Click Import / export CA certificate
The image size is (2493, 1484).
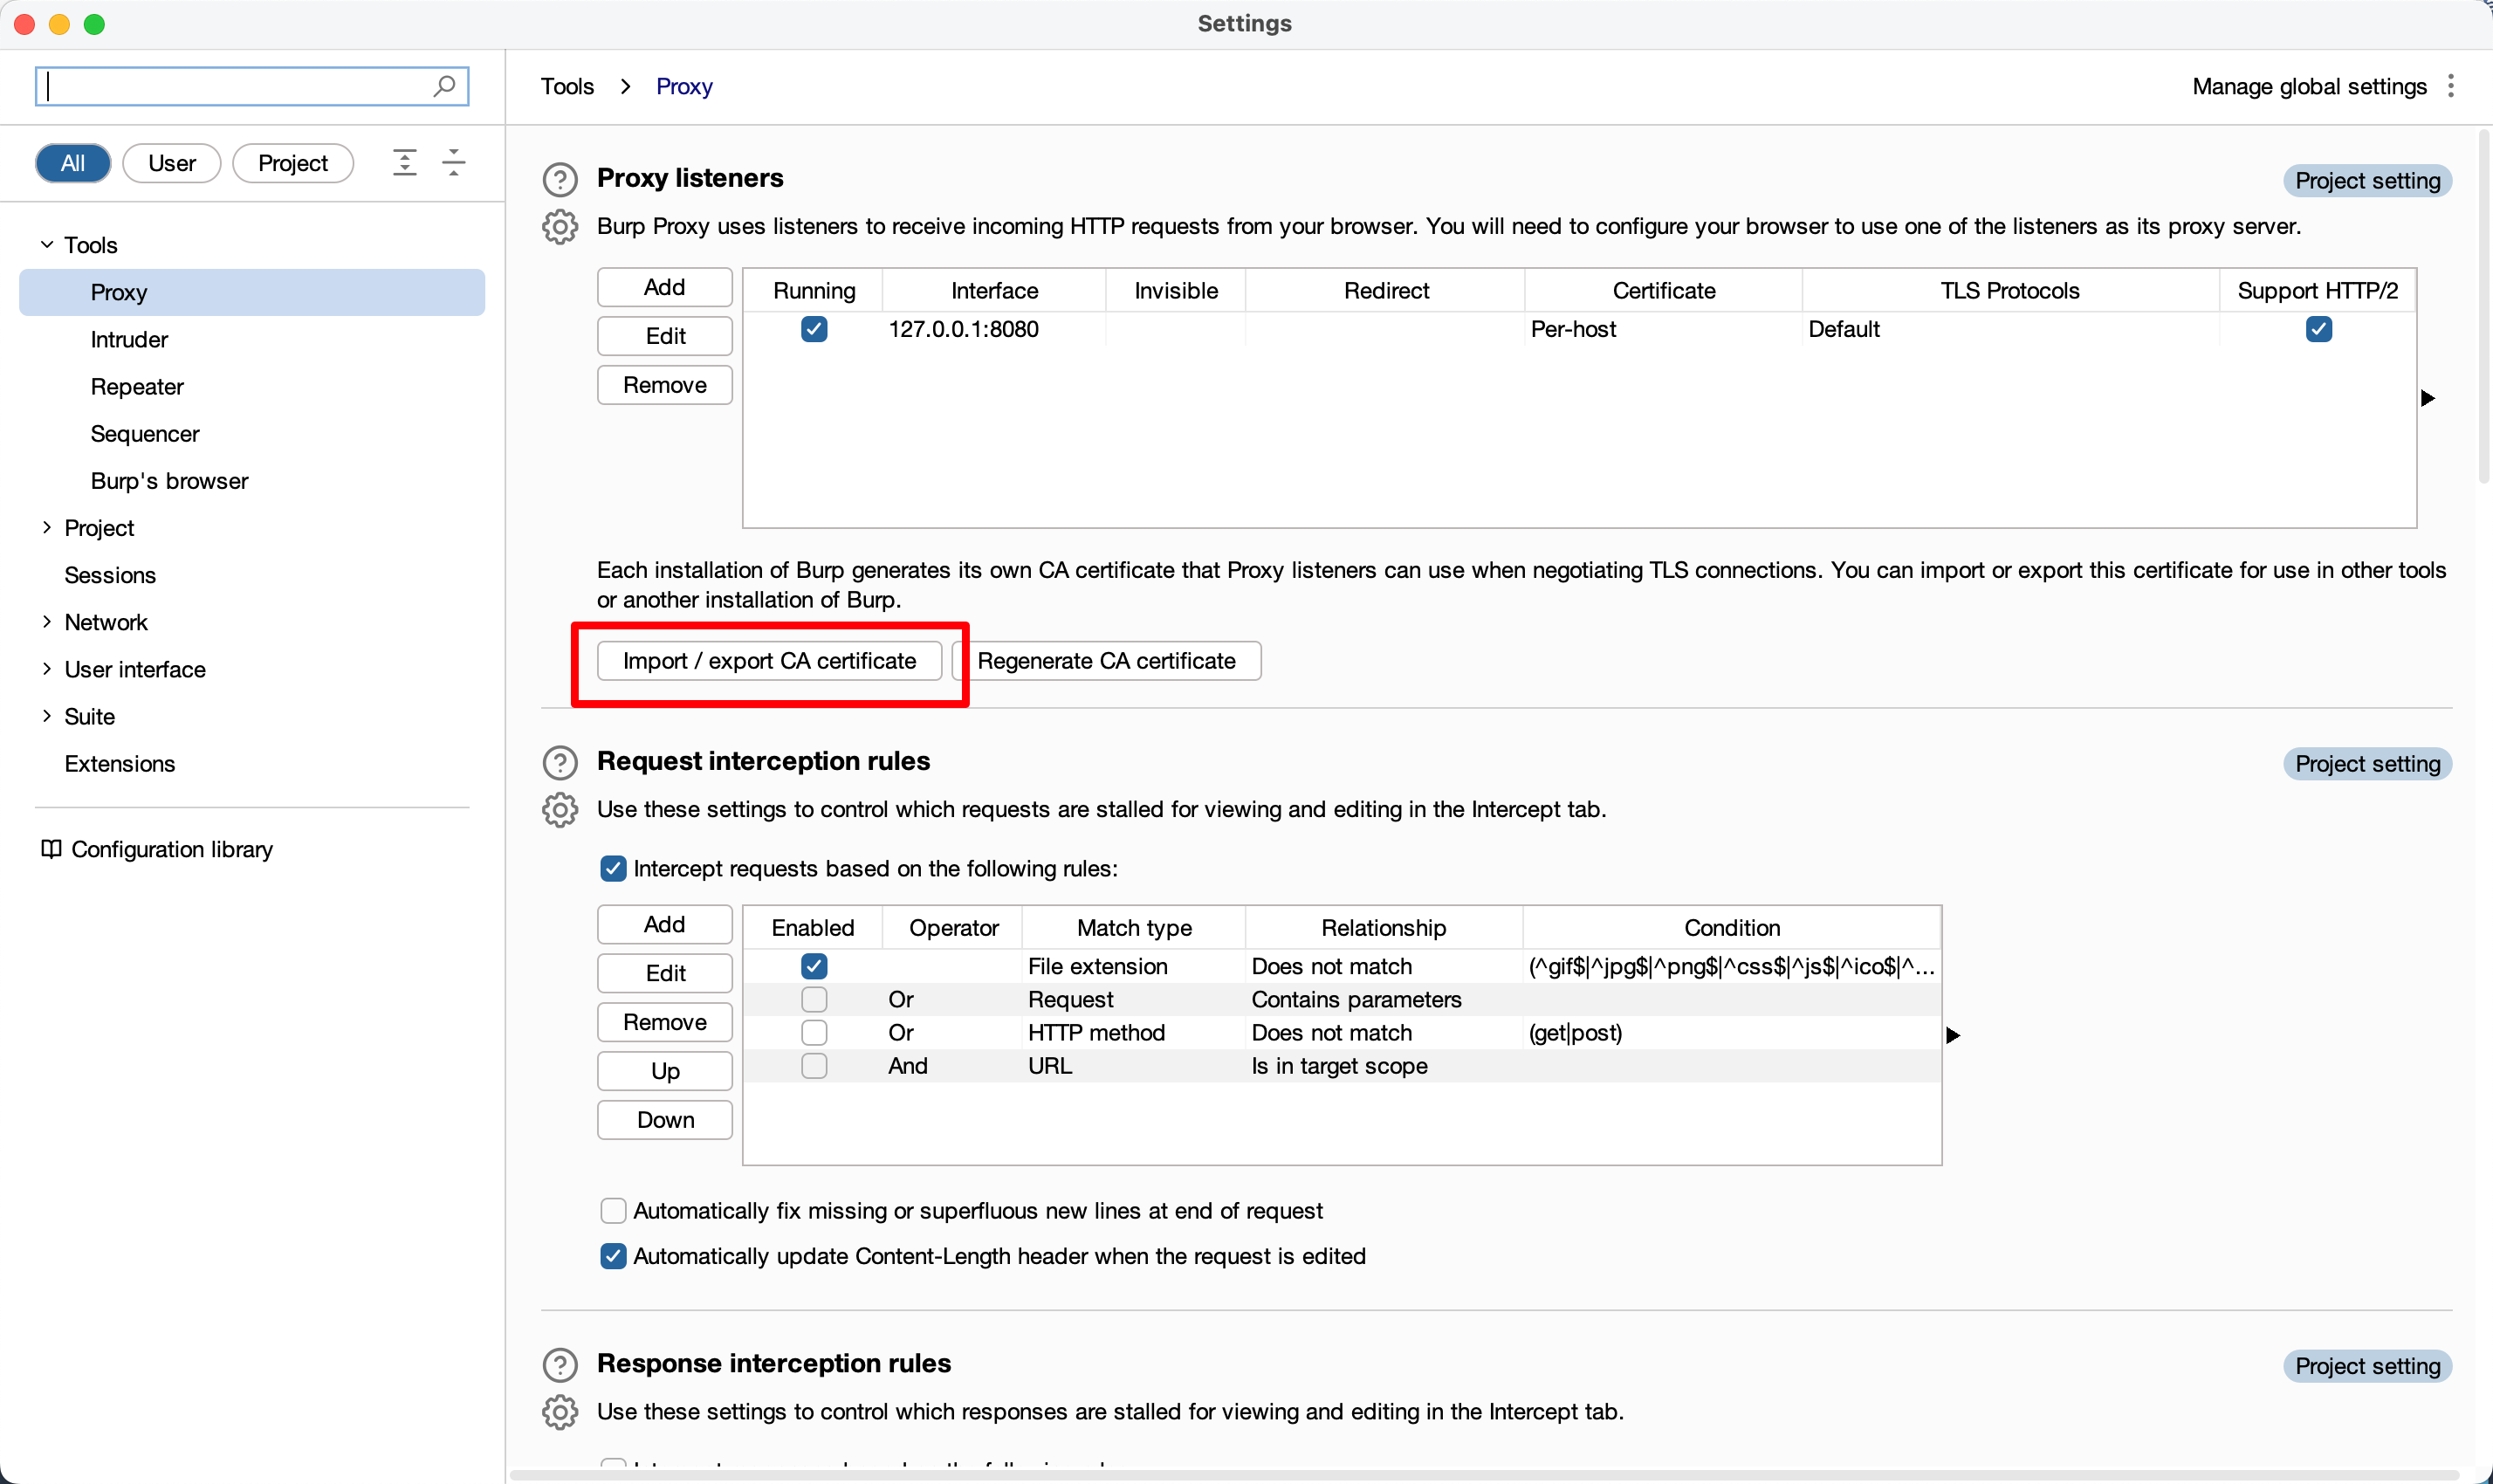point(769,661)
